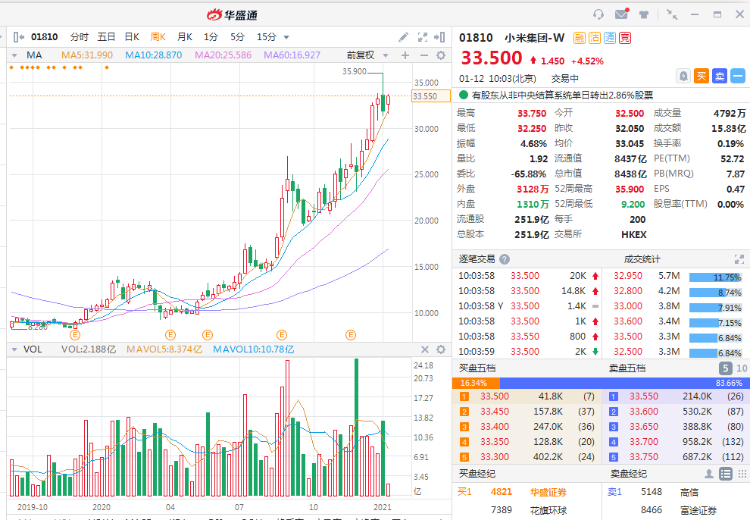Click MAVOL5:8.374亿 indicator label
Screen dimensions: 750x520
pos(164,349)
